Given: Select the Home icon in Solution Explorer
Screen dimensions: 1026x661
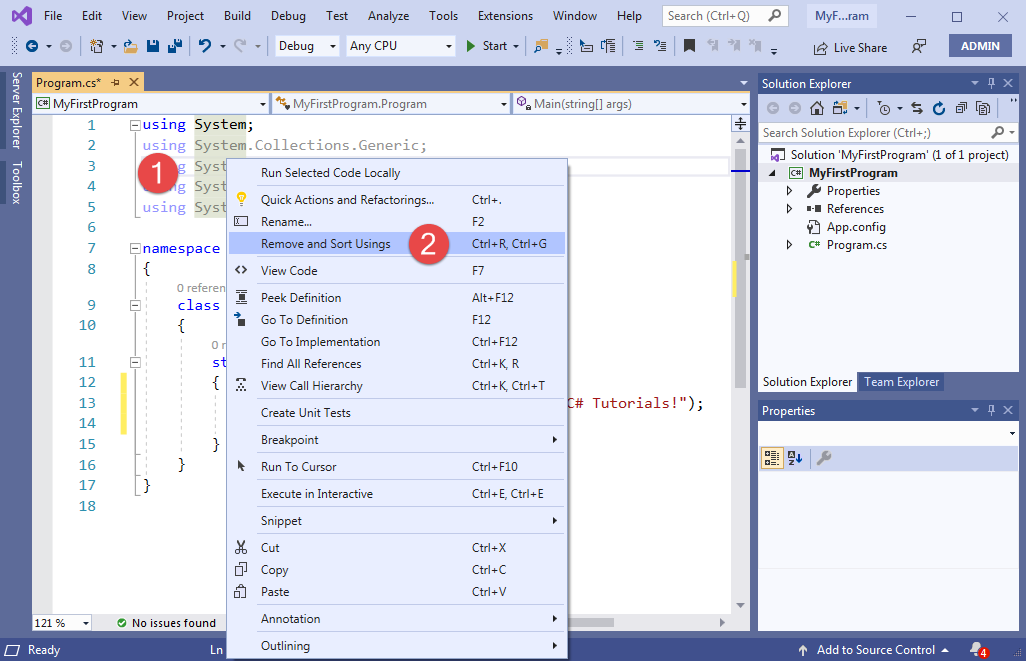Looking at the screenshot, I should click(x=816, y=108).
